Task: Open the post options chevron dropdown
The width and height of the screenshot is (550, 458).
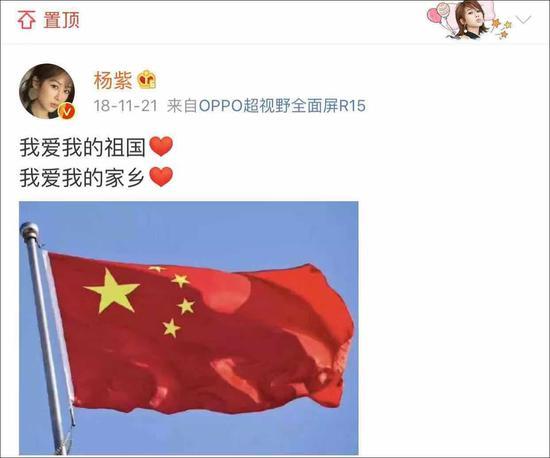Action: coord(524,20)
